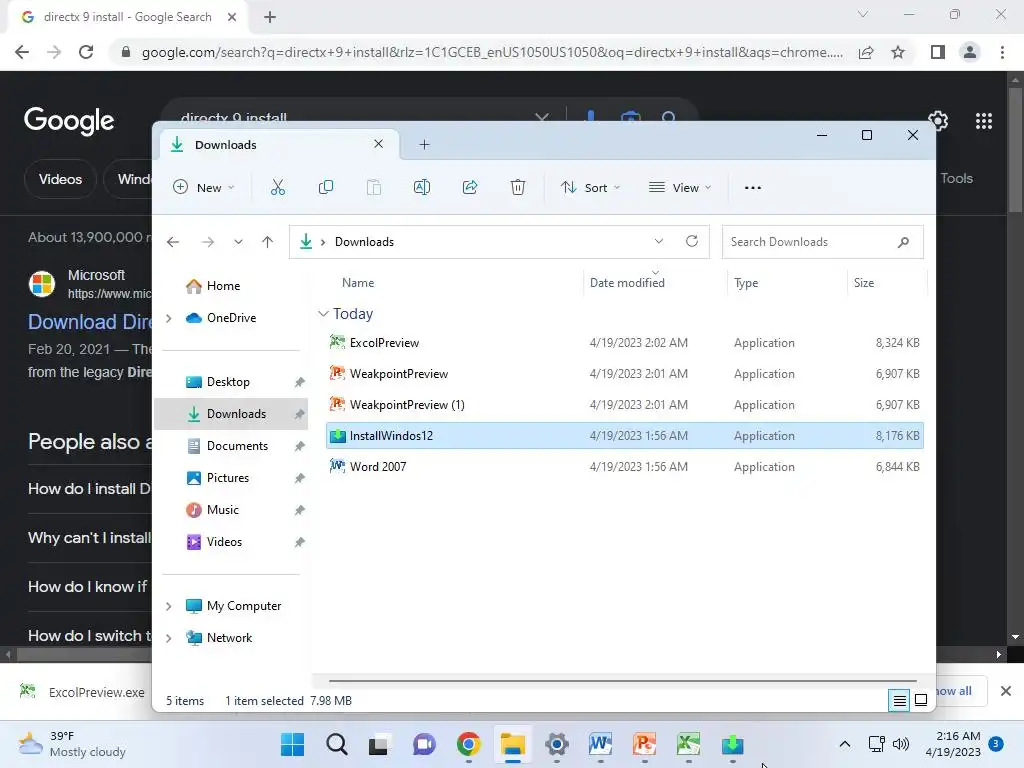Click Chrome's vertical page scrollbar
1024x768 pixels.
point(1015,149)
